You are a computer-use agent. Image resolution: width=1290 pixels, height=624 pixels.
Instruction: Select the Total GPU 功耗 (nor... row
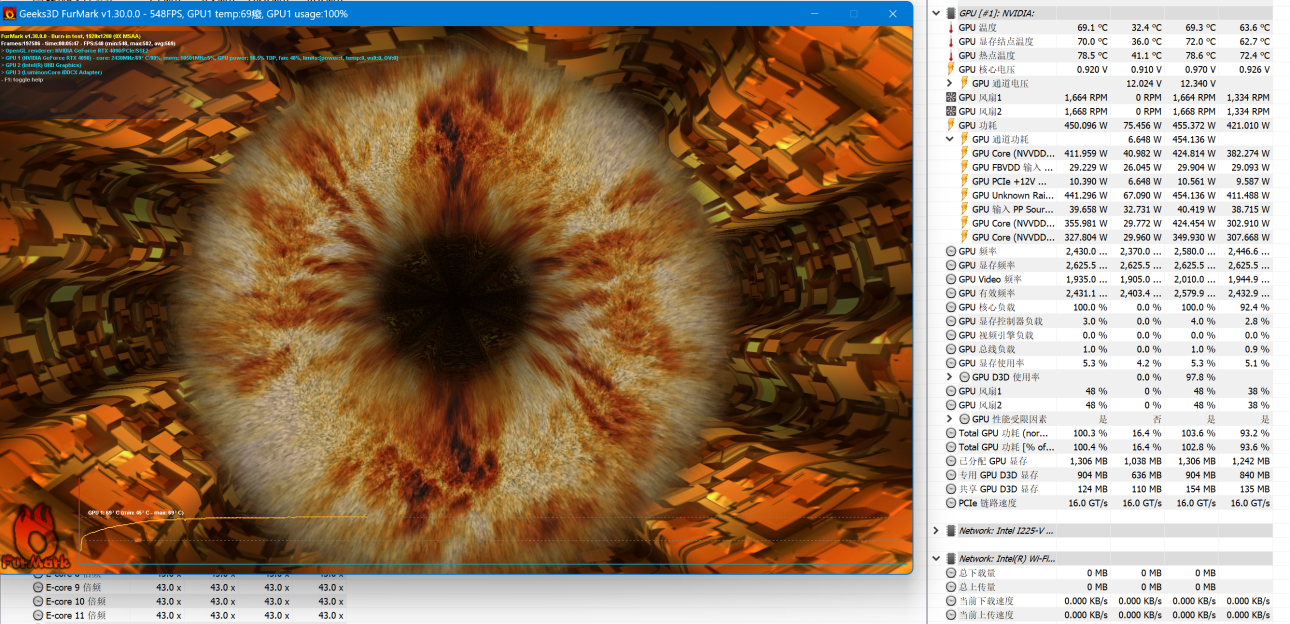click(x=1108, y=434)
